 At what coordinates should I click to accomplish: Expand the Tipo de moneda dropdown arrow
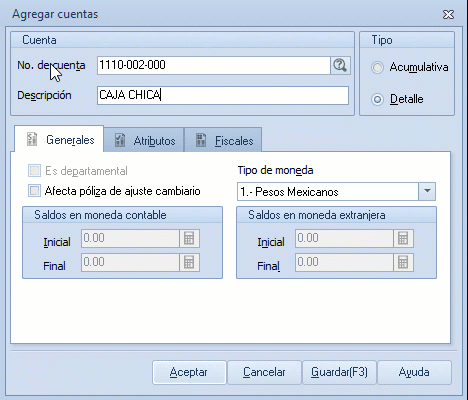[427, 191]
